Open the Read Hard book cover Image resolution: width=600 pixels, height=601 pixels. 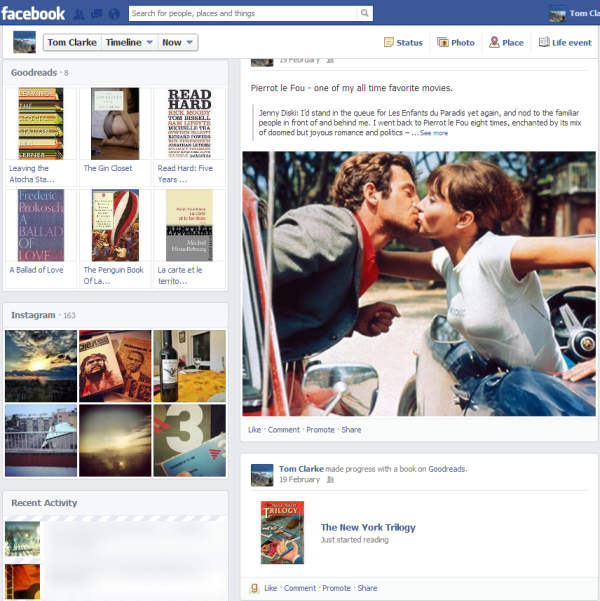(x=189, y=123)
